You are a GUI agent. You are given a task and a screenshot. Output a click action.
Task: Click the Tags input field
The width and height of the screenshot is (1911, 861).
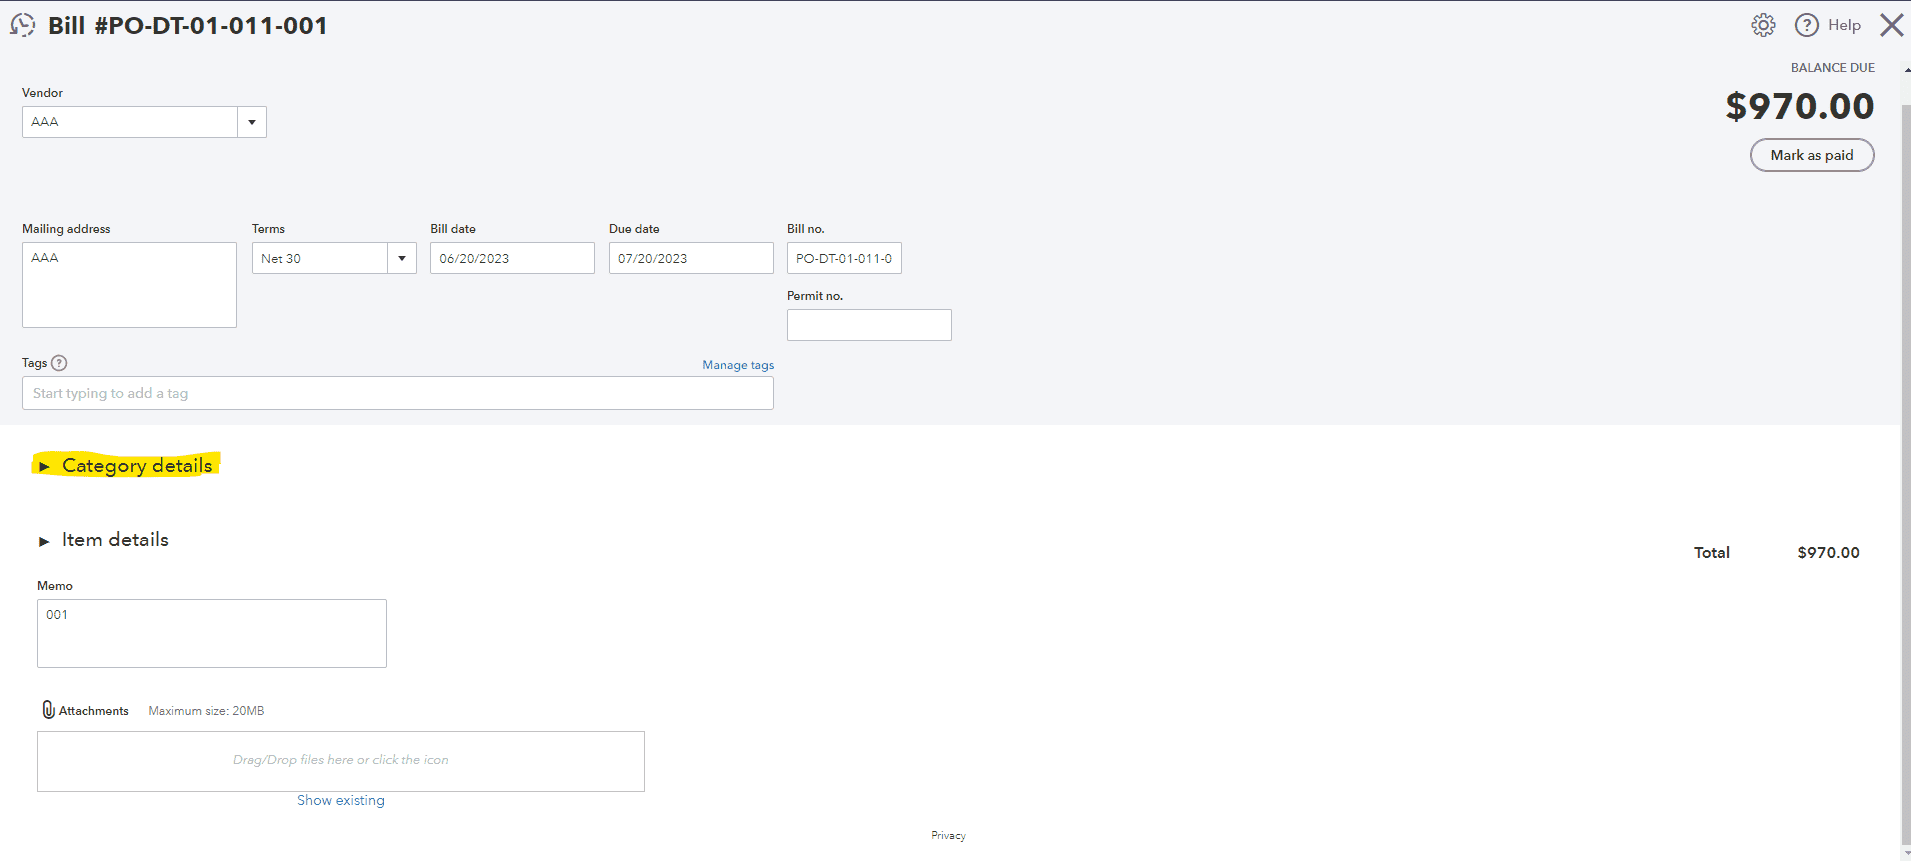click(x=397, y=393)
